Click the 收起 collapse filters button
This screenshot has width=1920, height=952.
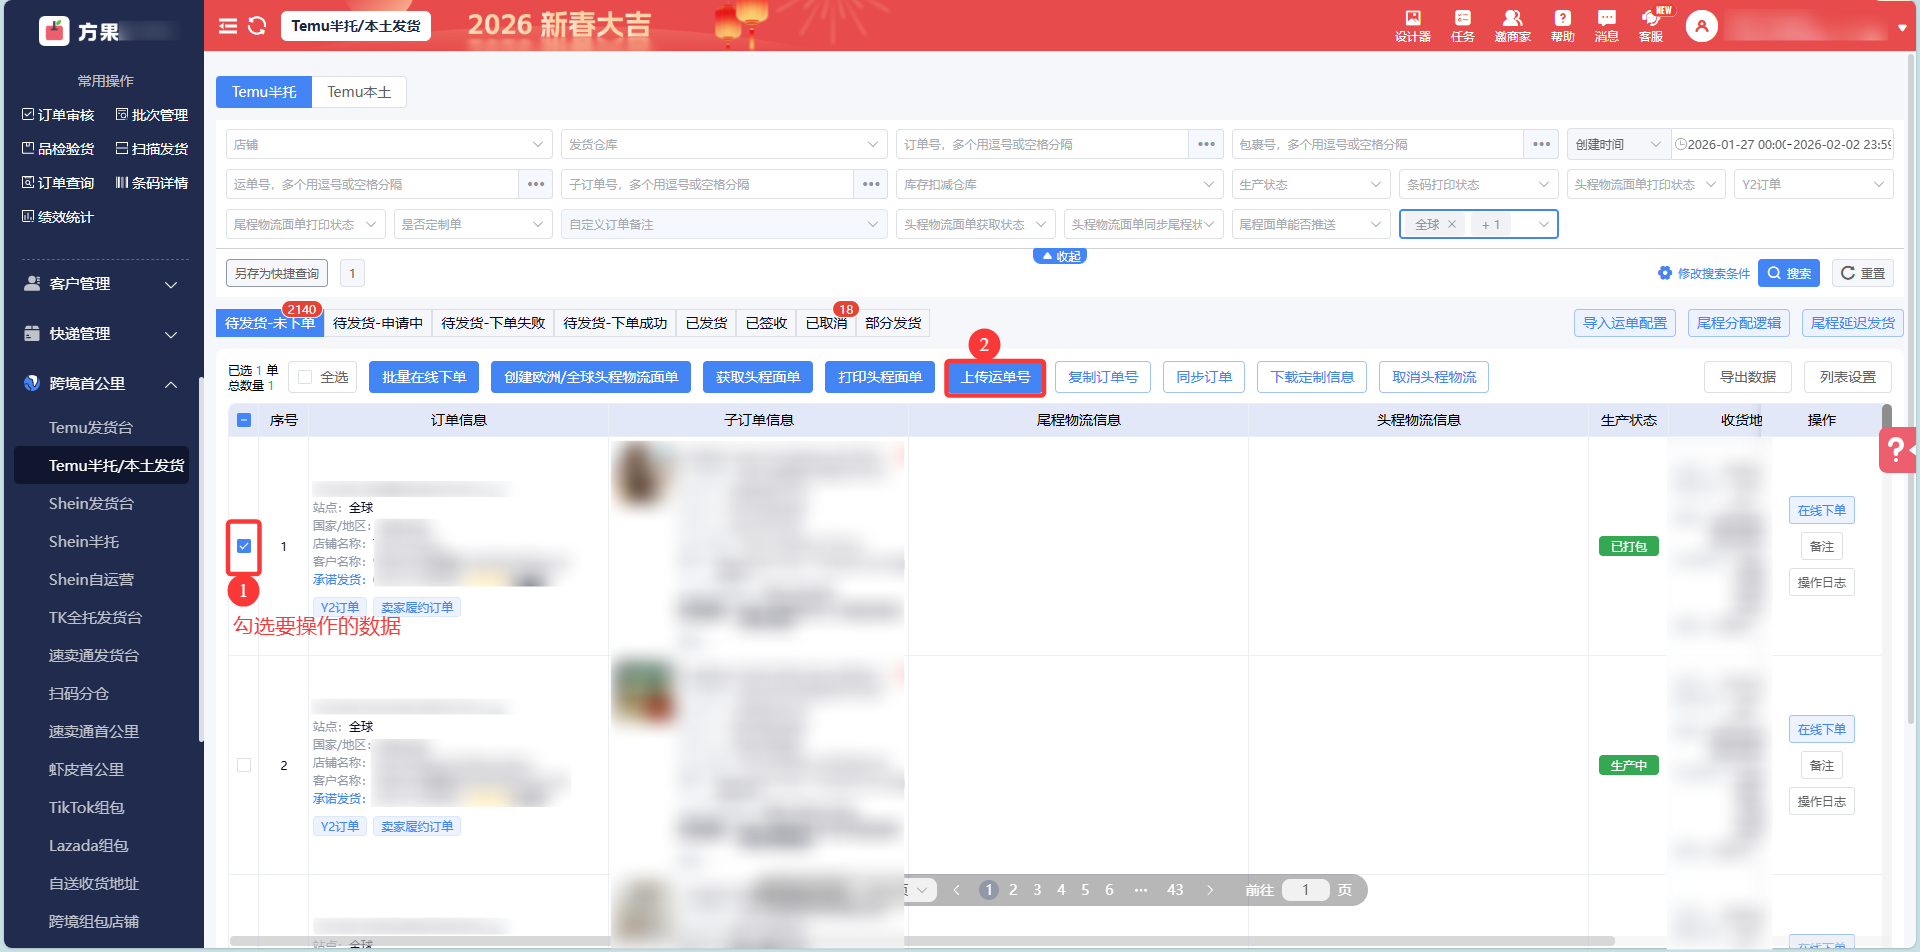pyautogui.click(x=1060, y=256)
